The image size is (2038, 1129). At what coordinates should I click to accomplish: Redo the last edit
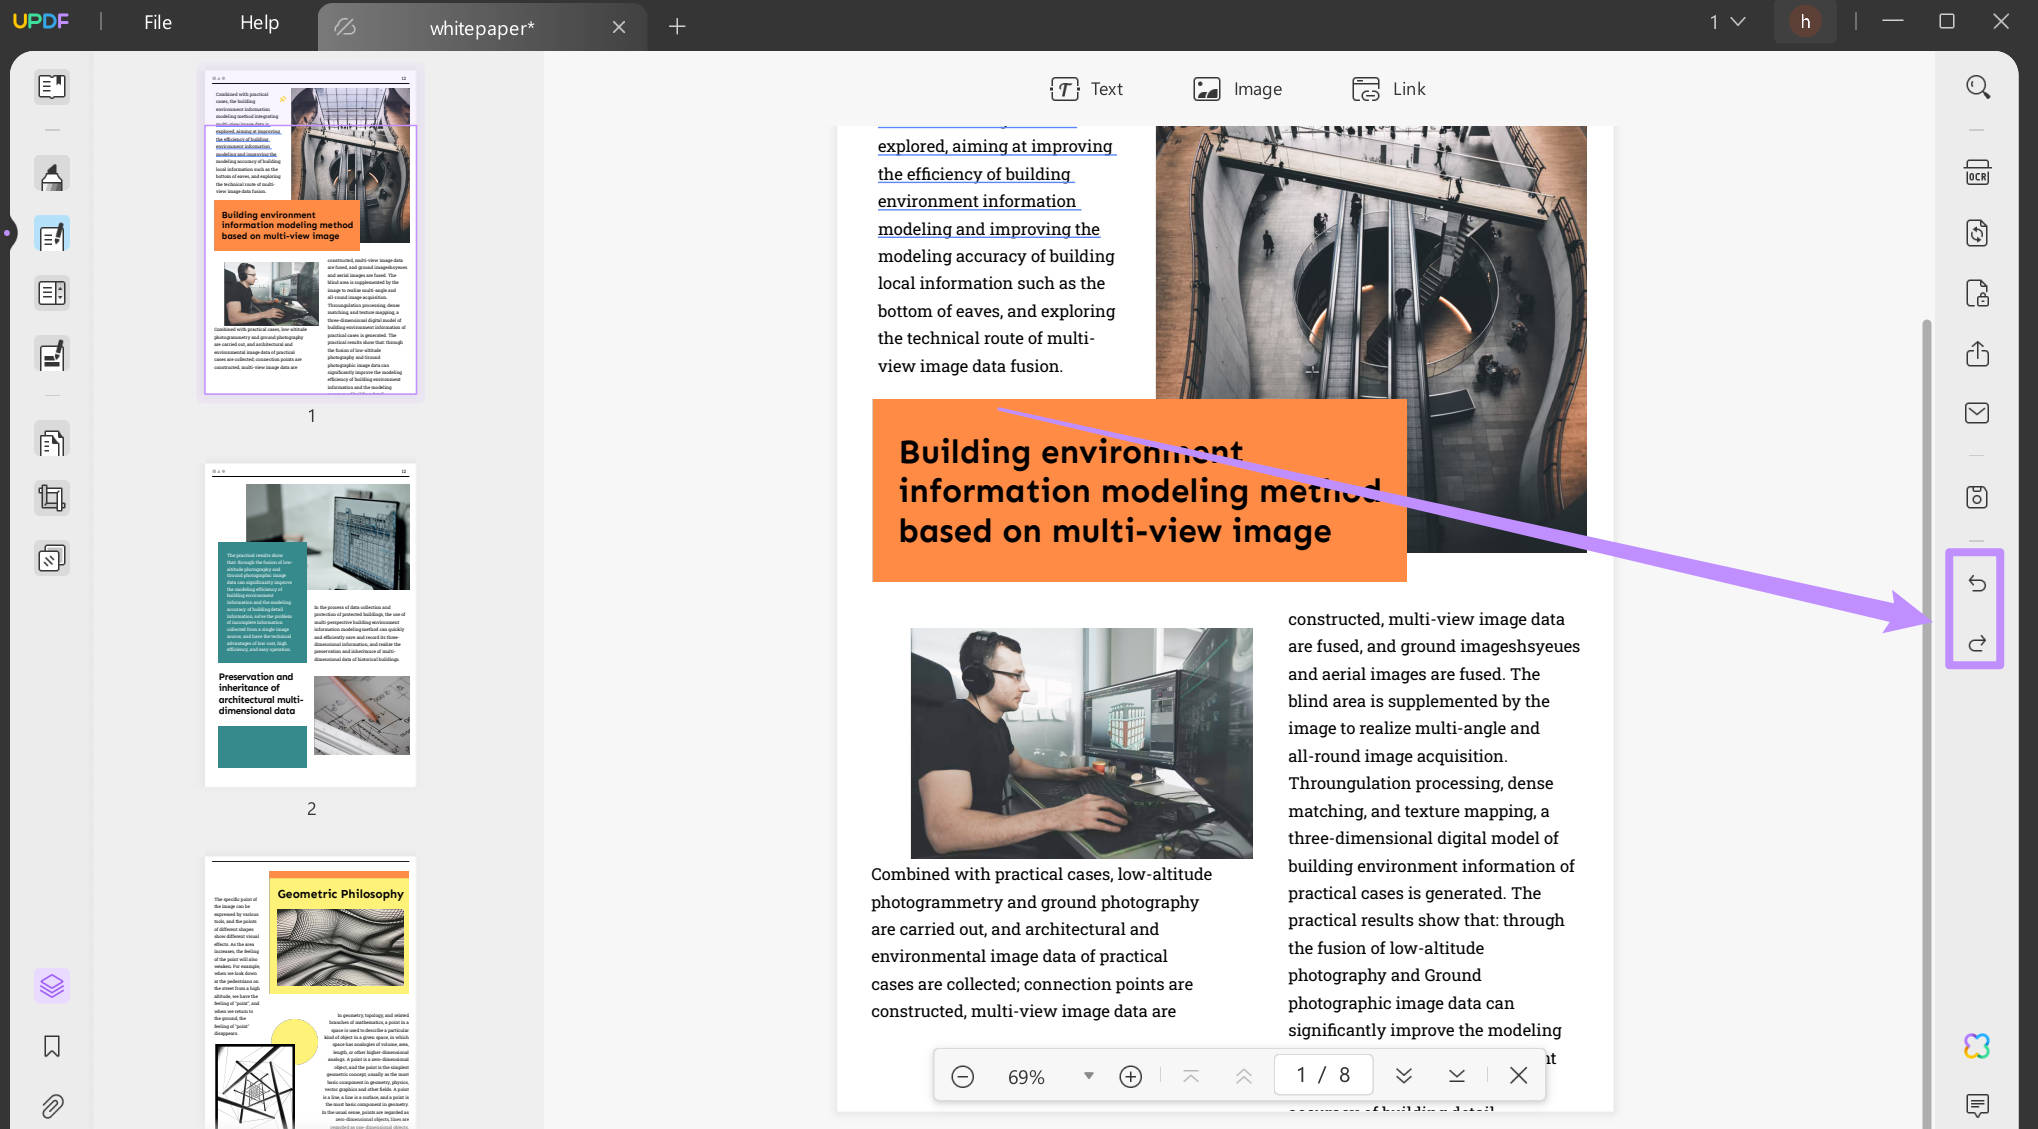(x=1977, y=643)
